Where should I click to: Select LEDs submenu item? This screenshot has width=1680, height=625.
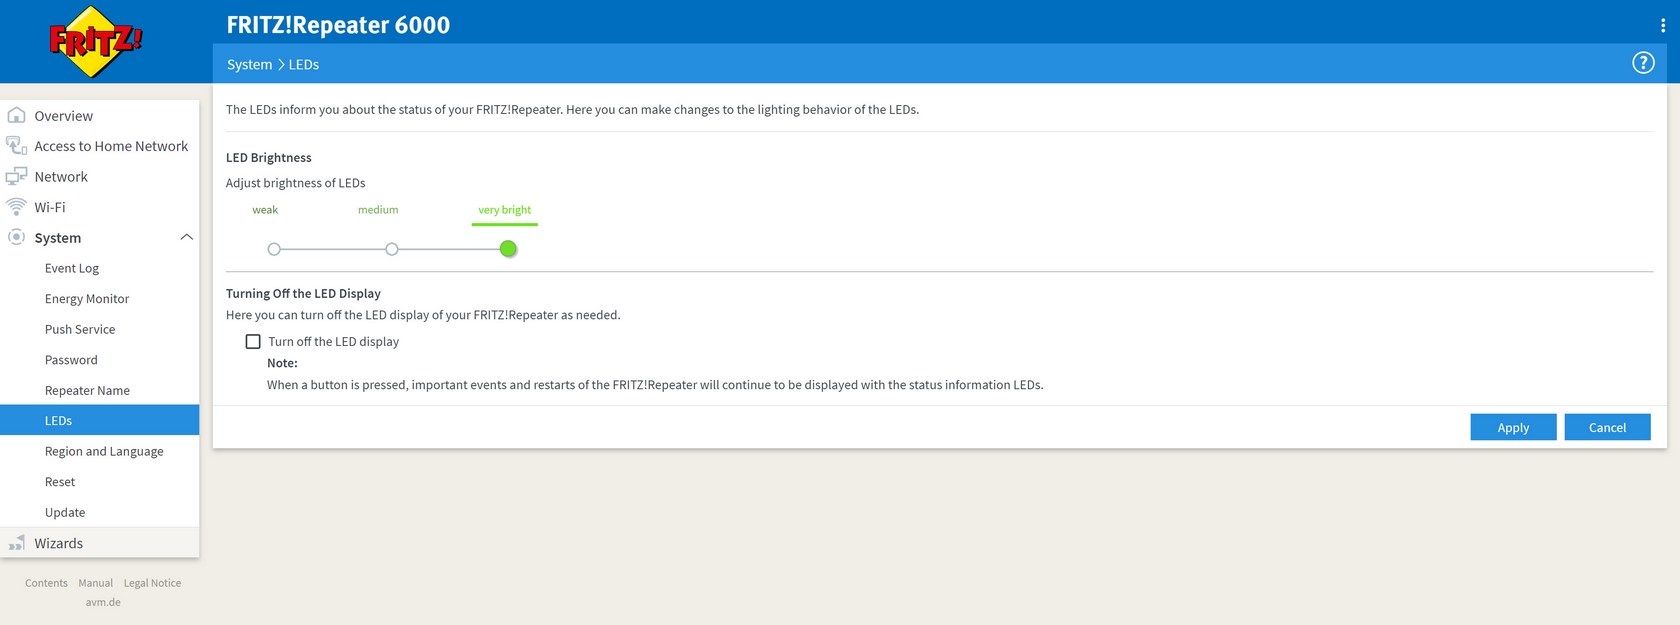(99, 420)
